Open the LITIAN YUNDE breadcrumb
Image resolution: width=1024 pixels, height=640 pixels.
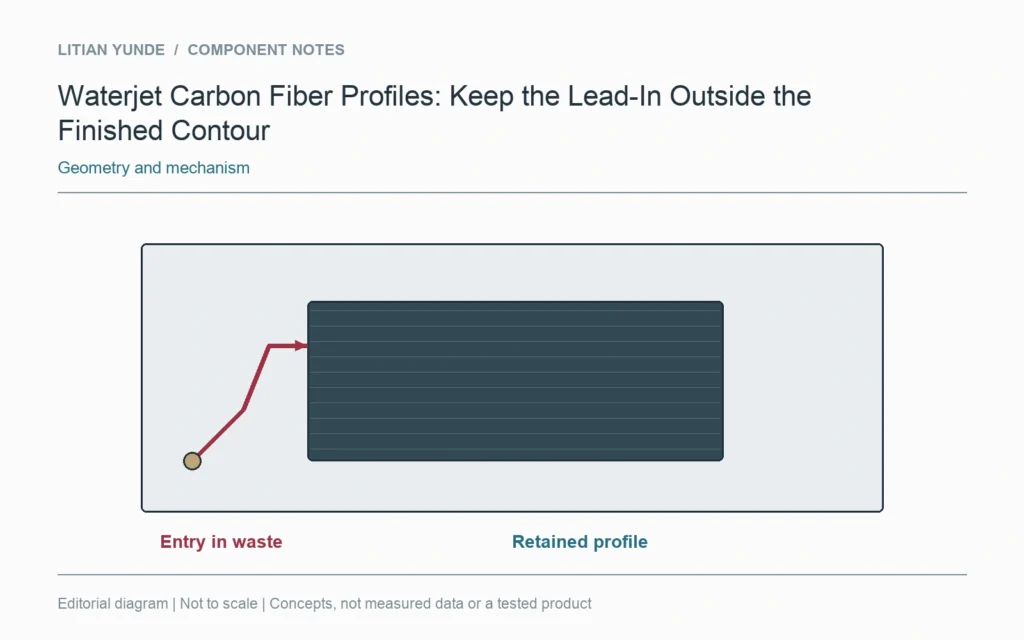point(111,50)
